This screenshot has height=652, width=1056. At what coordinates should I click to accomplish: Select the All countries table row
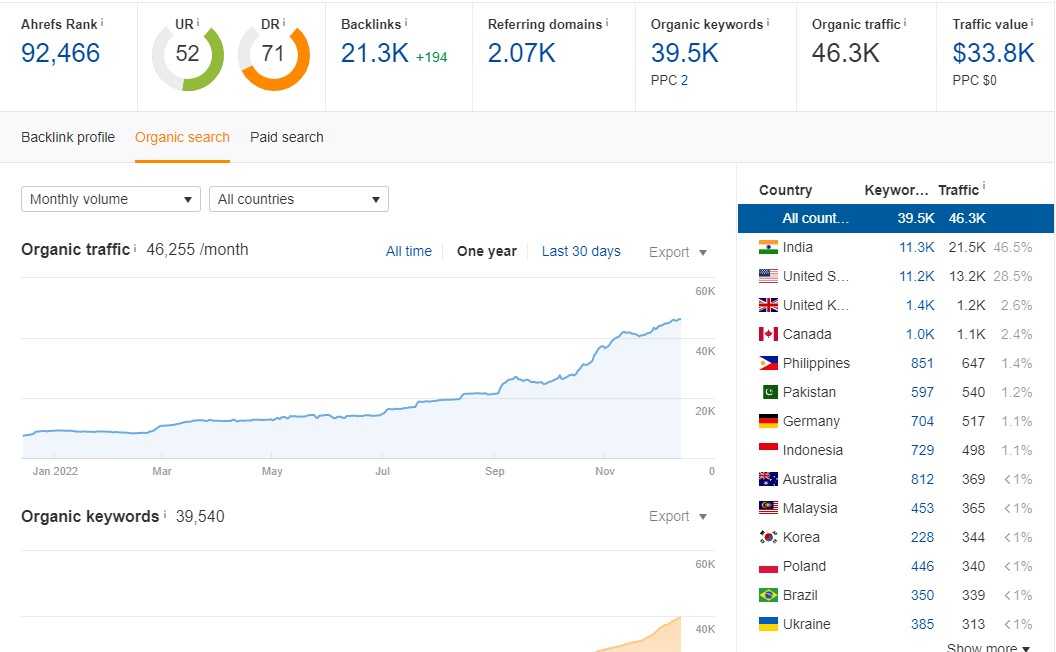pos(896,218)
